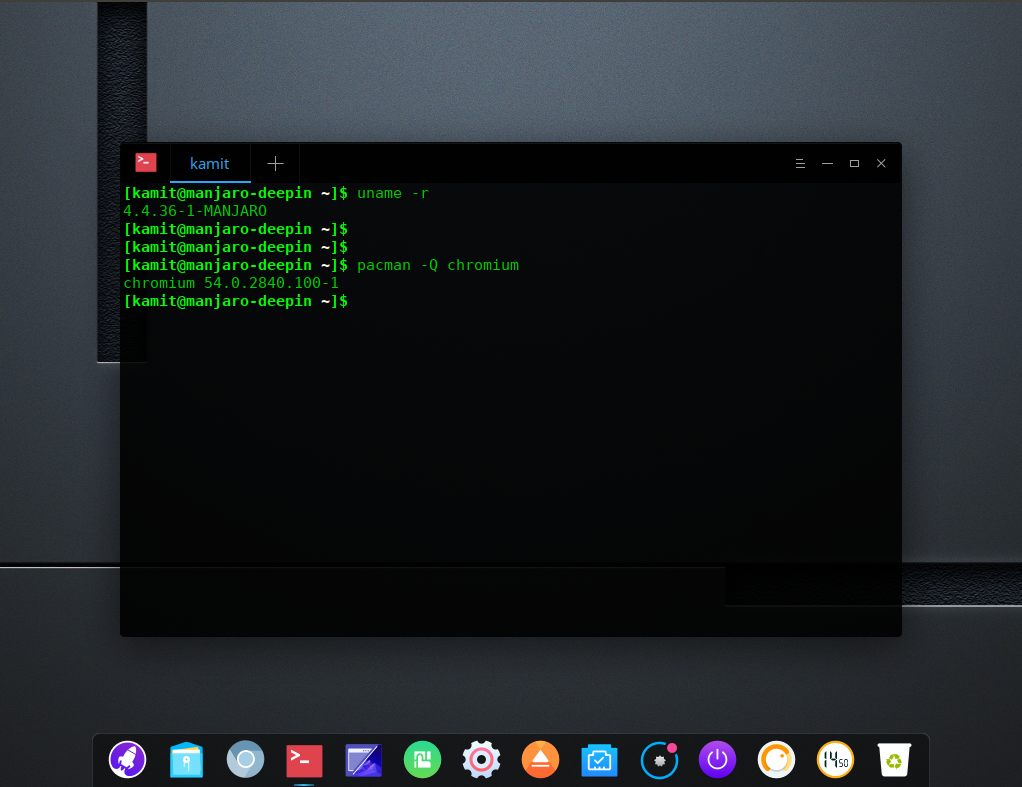The width and height of the screenshot is (1022, 787).
Task: Click the orange circular dock icon
Action: click(776, 760)
